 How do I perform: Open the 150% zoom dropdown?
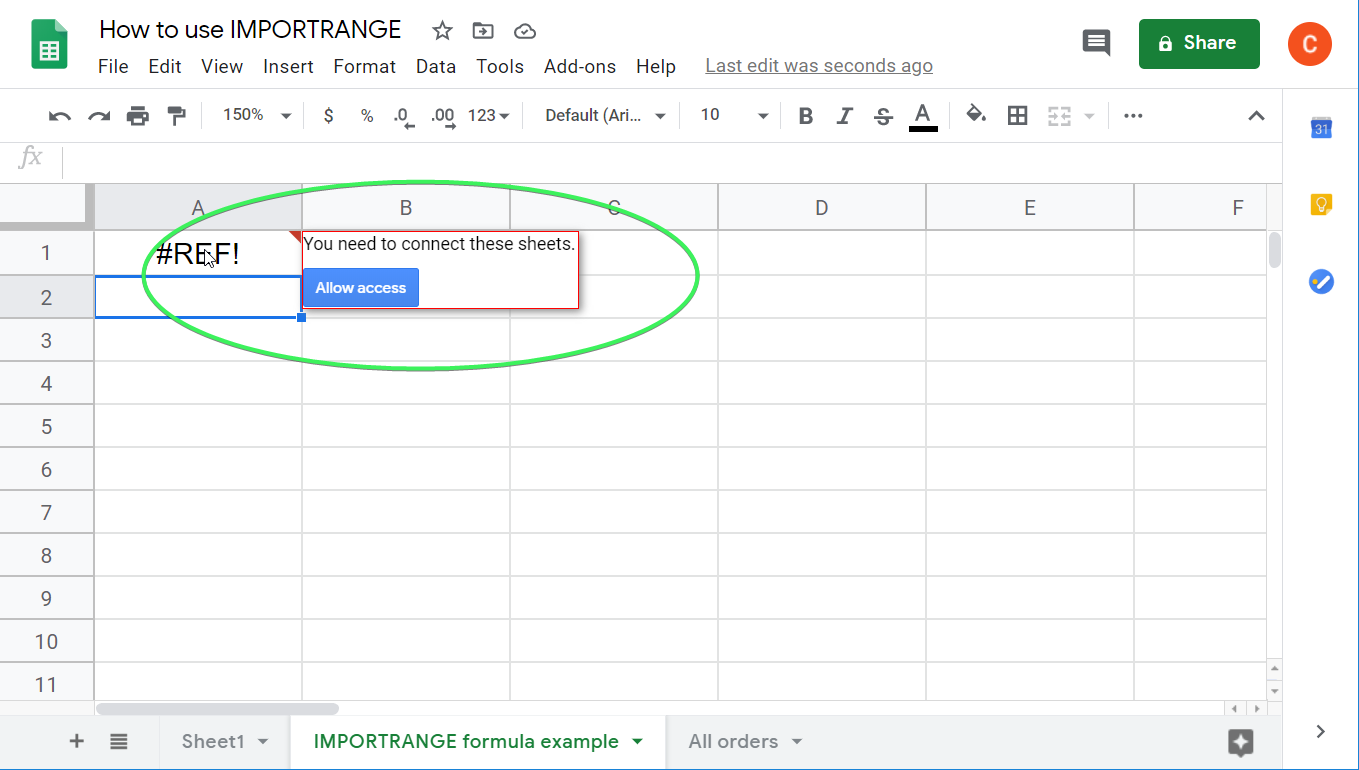coord(256,116)
